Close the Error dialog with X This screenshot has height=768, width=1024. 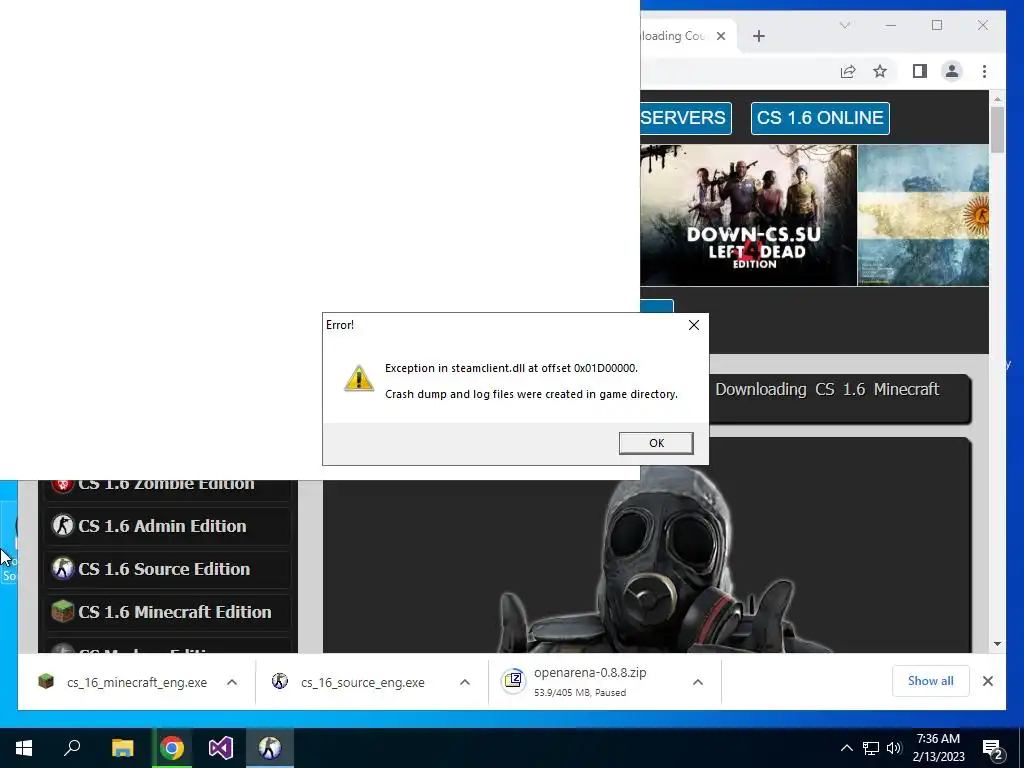coord(694,325)
